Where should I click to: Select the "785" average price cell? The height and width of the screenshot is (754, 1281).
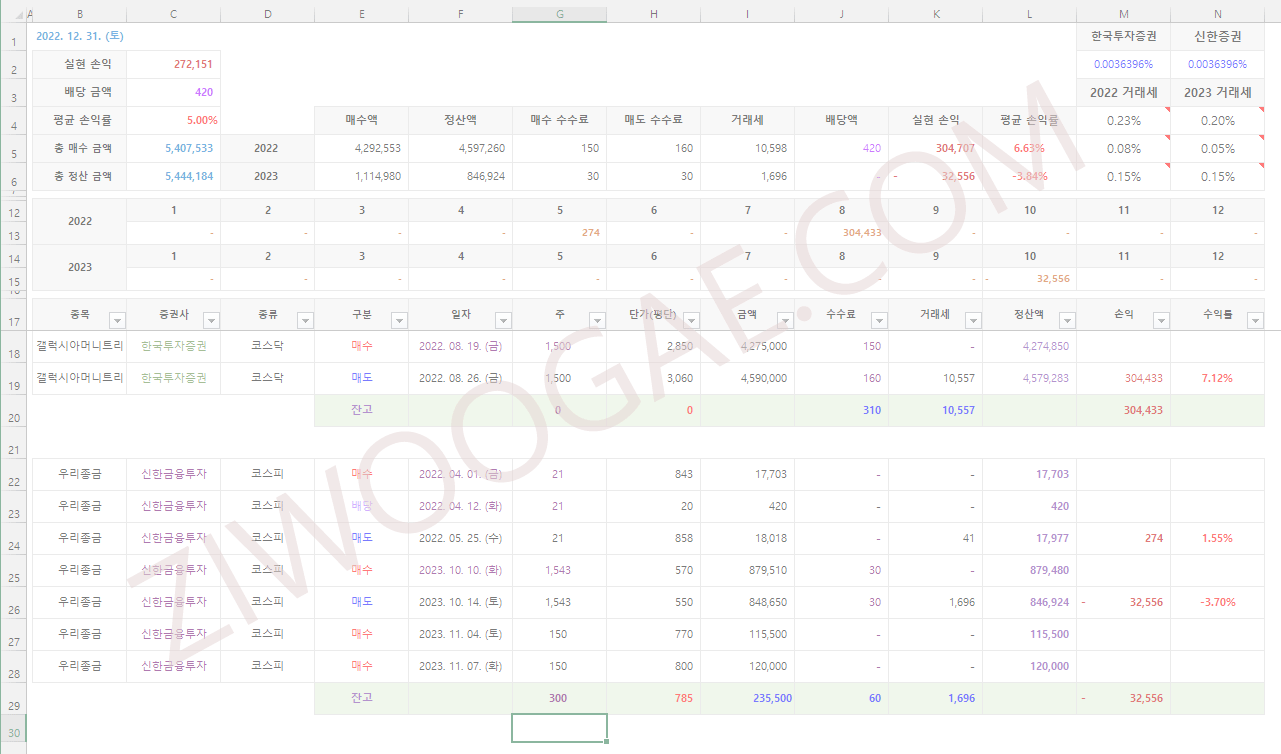(x=653, y=698)
